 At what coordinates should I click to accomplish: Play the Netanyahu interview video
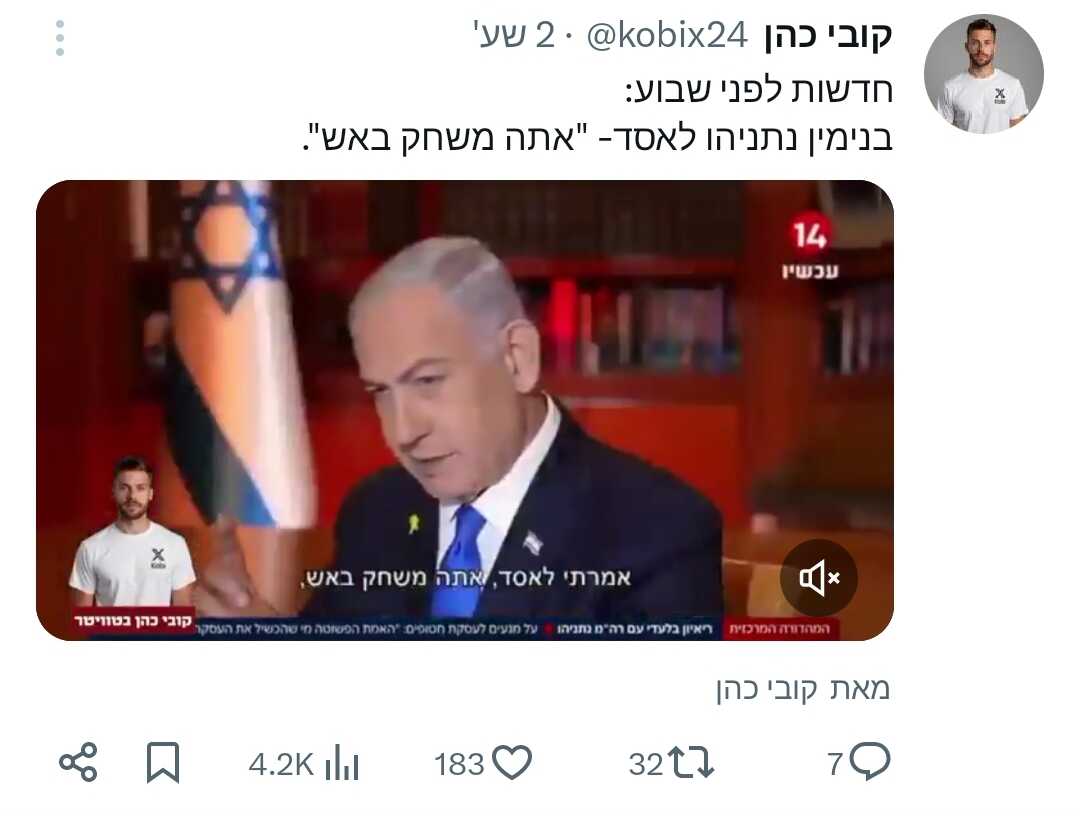pos(465,410)
